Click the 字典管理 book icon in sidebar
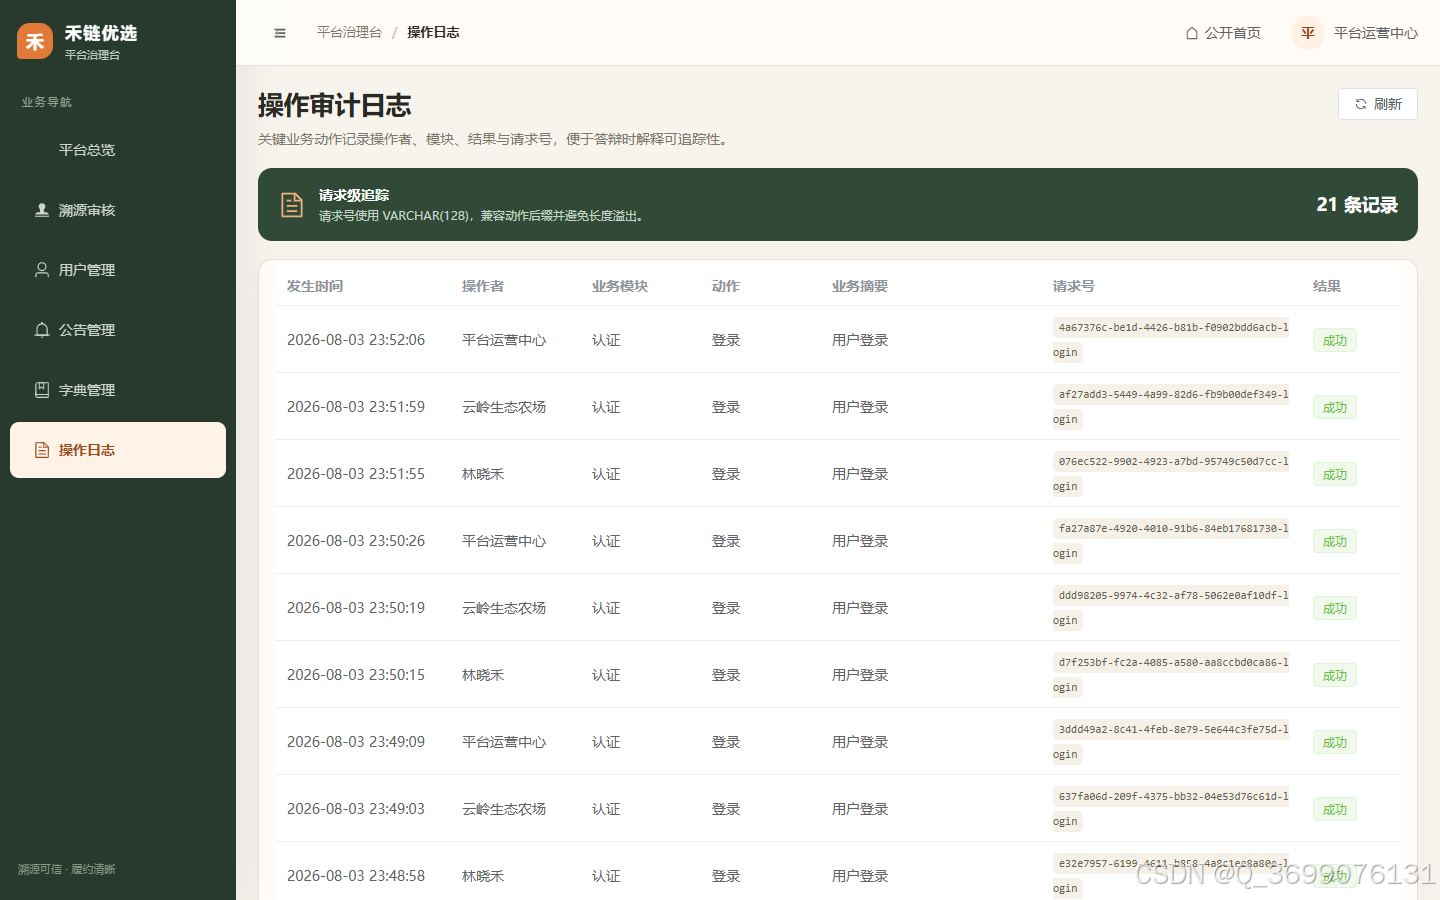The width and height of the screenshot is (1440, 900). tap(42, 390)
